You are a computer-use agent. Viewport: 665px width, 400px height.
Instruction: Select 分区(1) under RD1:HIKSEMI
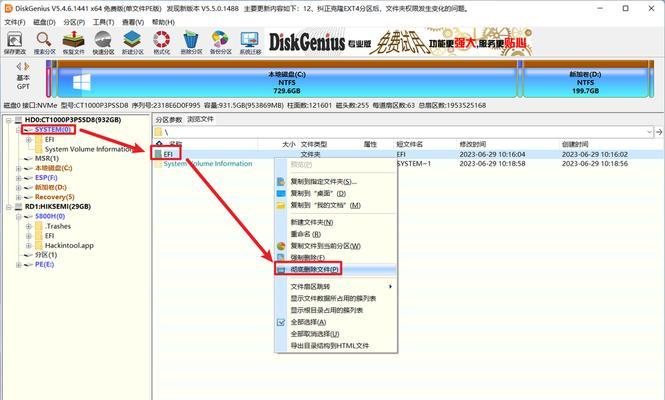click(x=46, y=255)
